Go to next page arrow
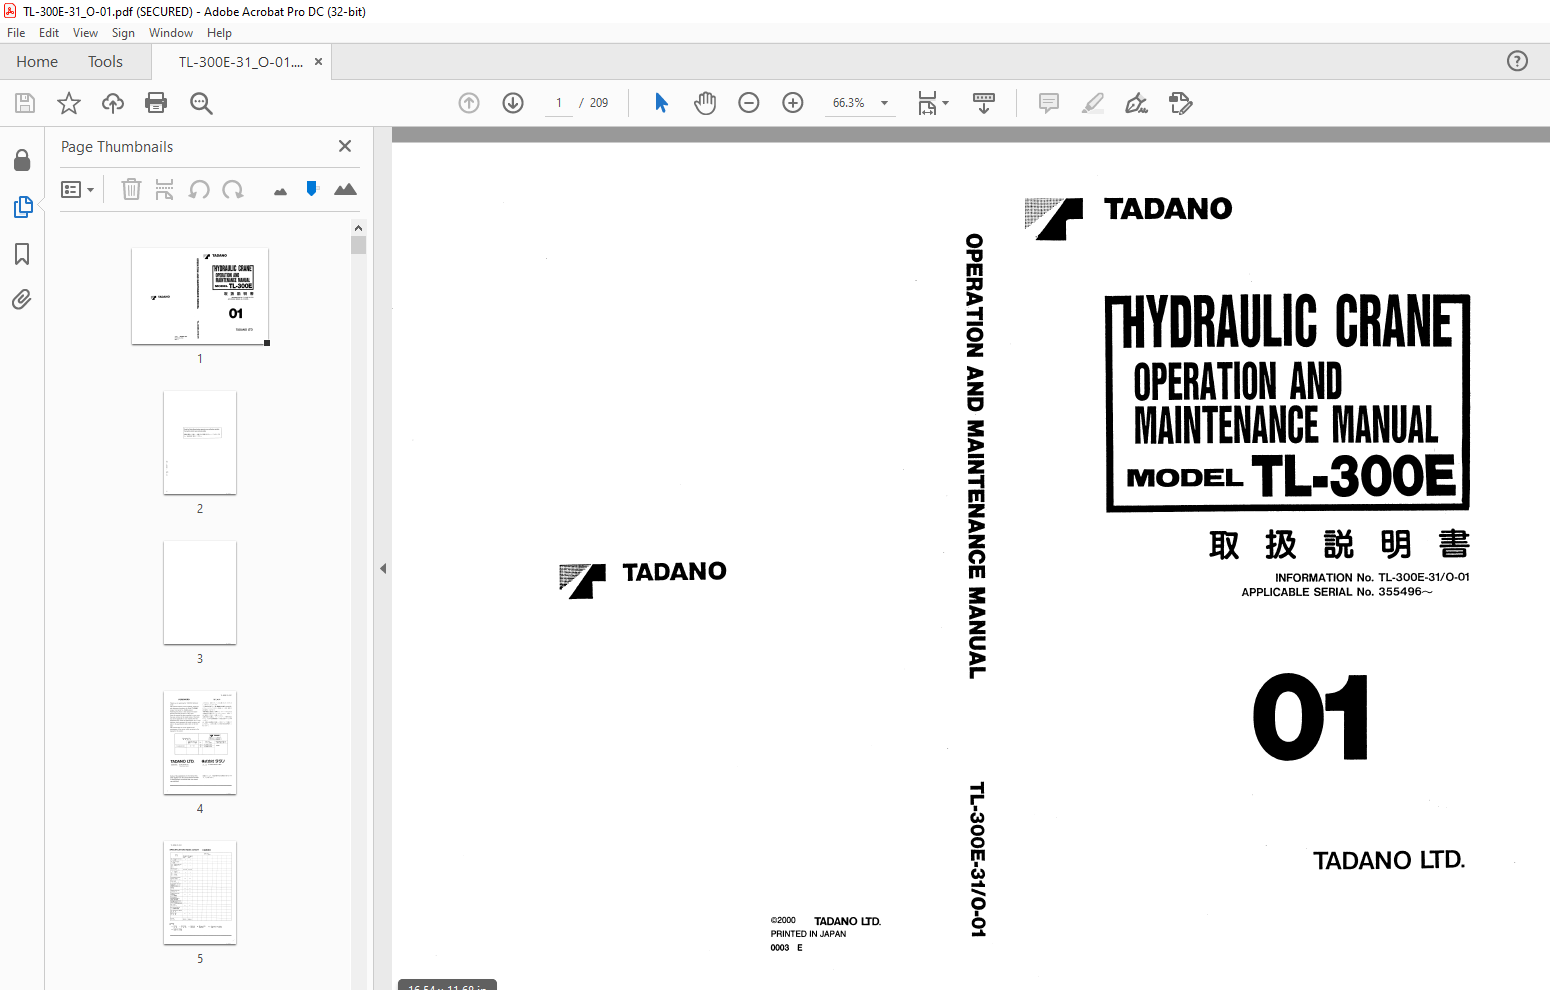This screenshot has height=990, width=1550. pos(513,103)
